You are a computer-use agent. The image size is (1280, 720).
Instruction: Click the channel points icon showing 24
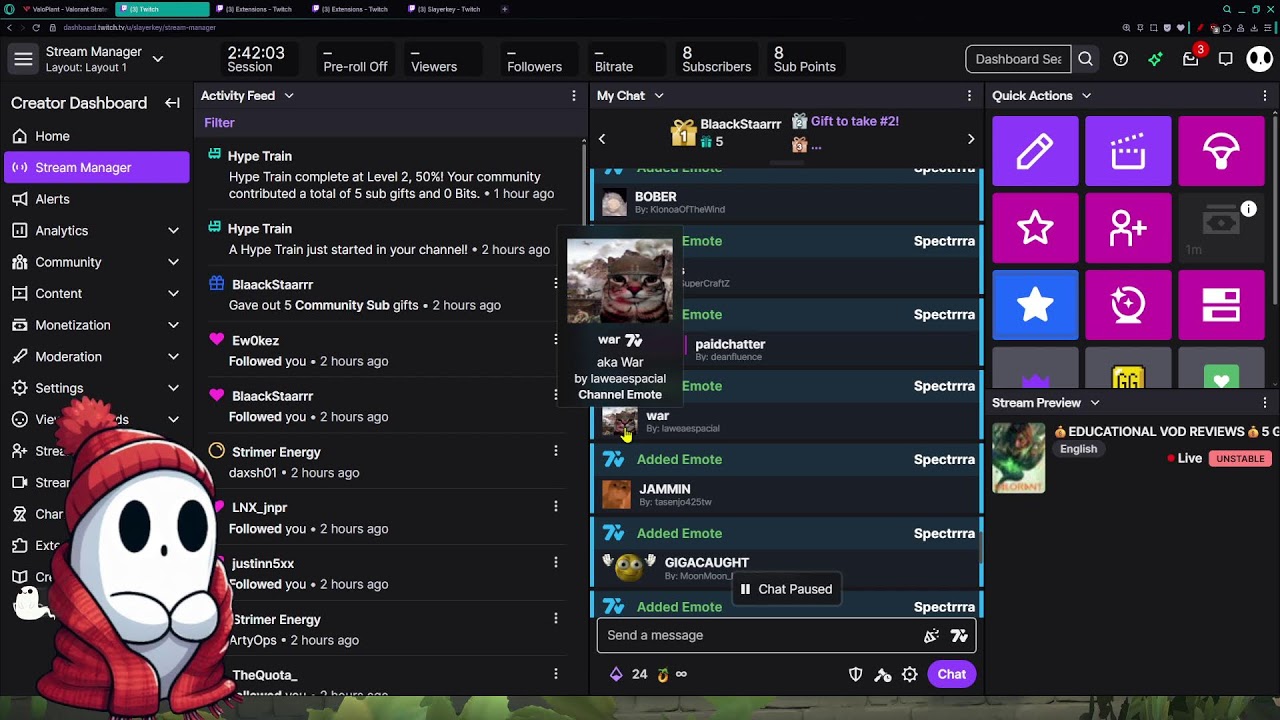pyautogui.click(x=627, y=674)
